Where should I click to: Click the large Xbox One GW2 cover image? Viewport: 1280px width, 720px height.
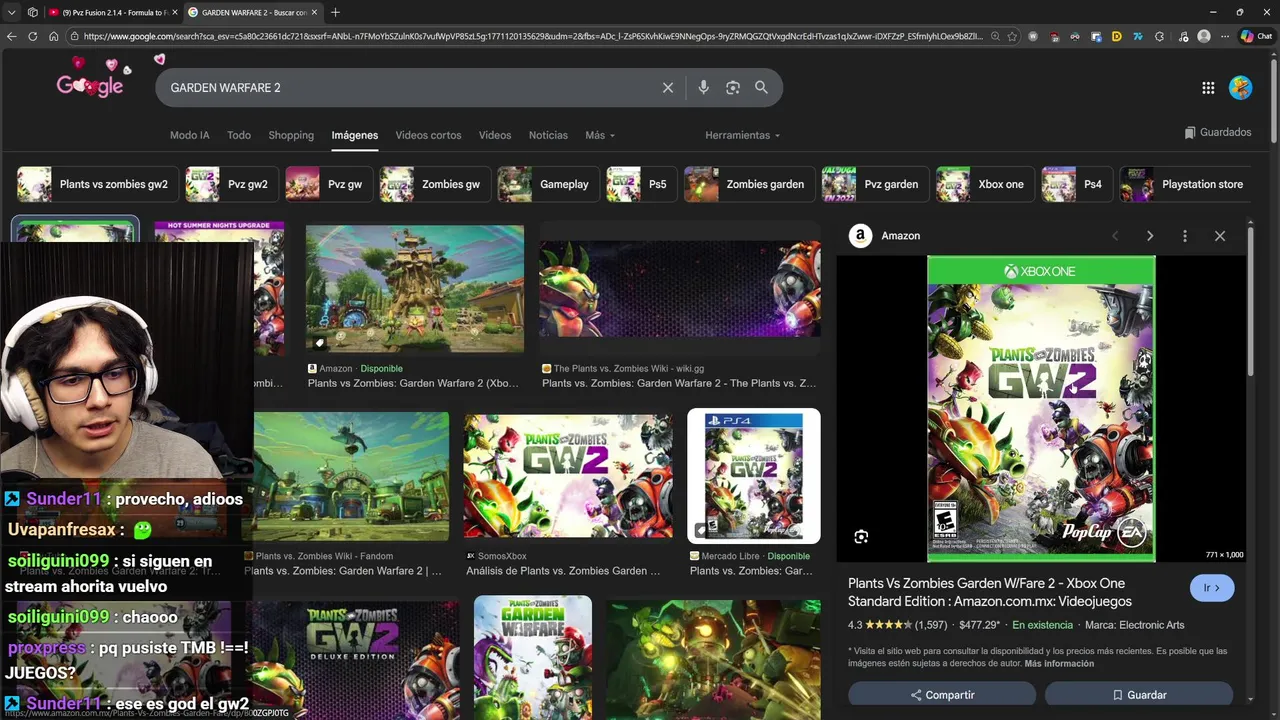coord(1041,409)
